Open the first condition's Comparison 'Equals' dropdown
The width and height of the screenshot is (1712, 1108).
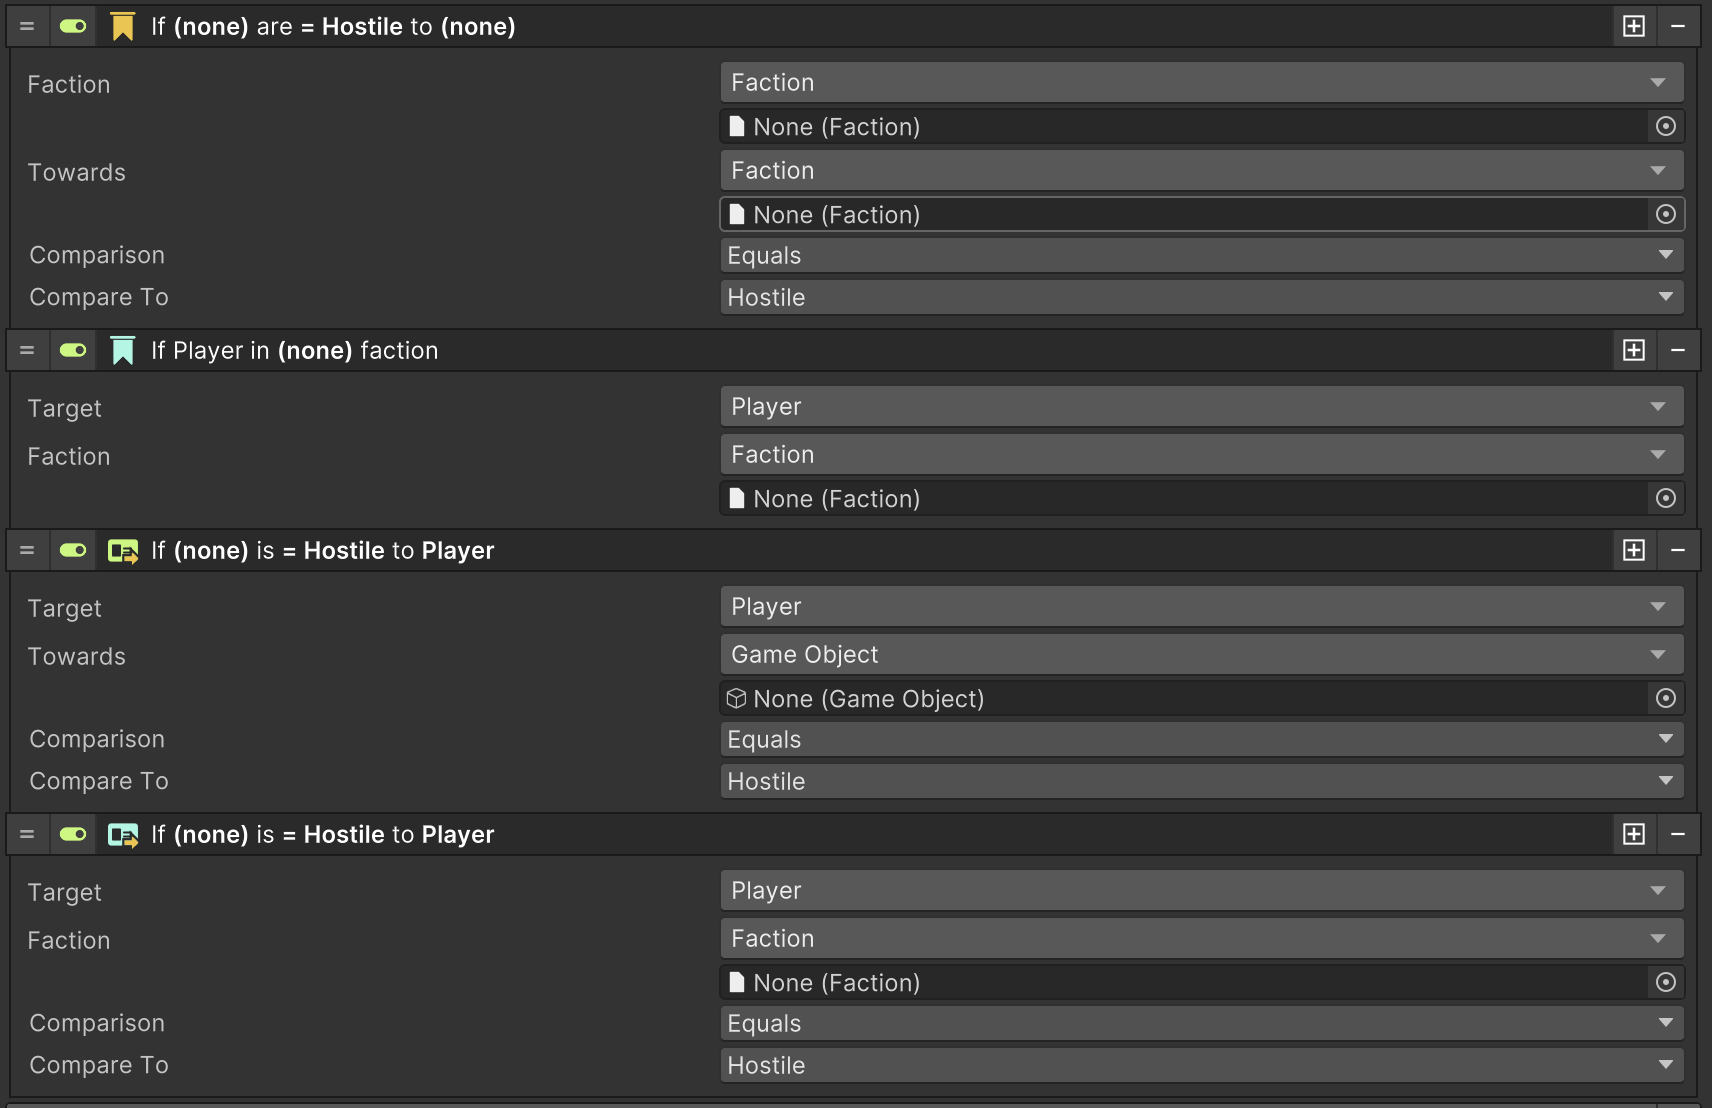(1201, 256)
